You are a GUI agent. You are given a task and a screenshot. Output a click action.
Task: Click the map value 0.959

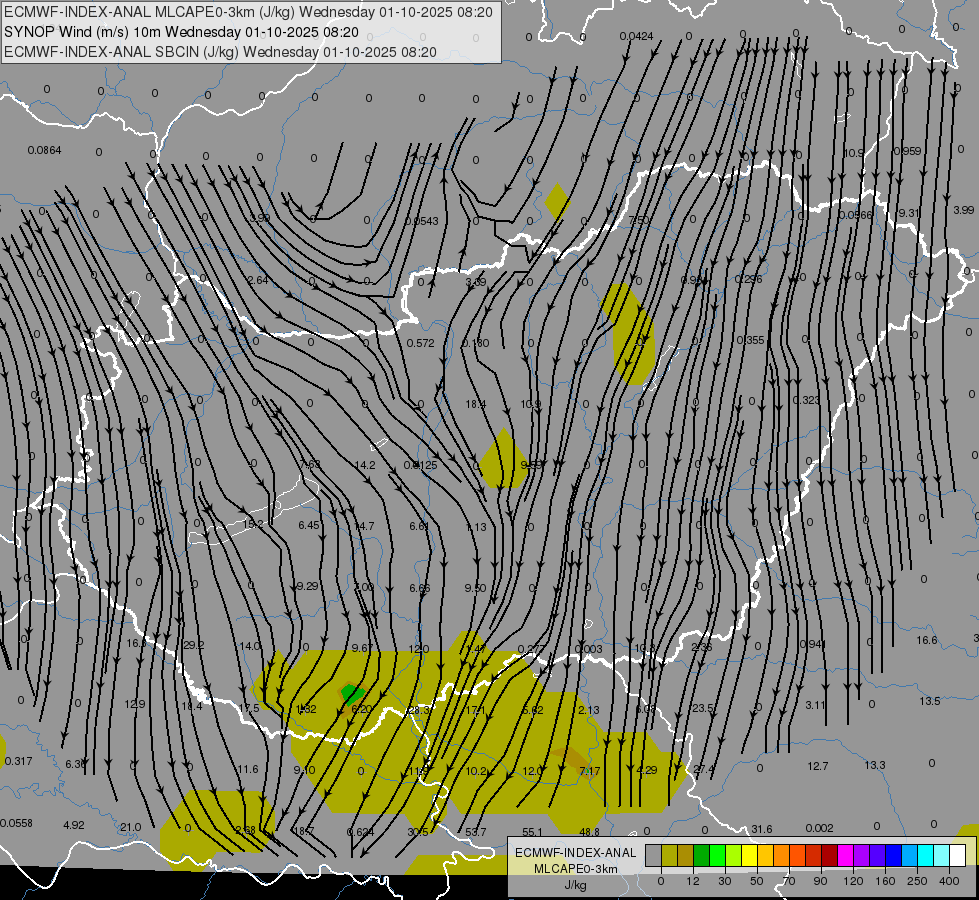907,151
